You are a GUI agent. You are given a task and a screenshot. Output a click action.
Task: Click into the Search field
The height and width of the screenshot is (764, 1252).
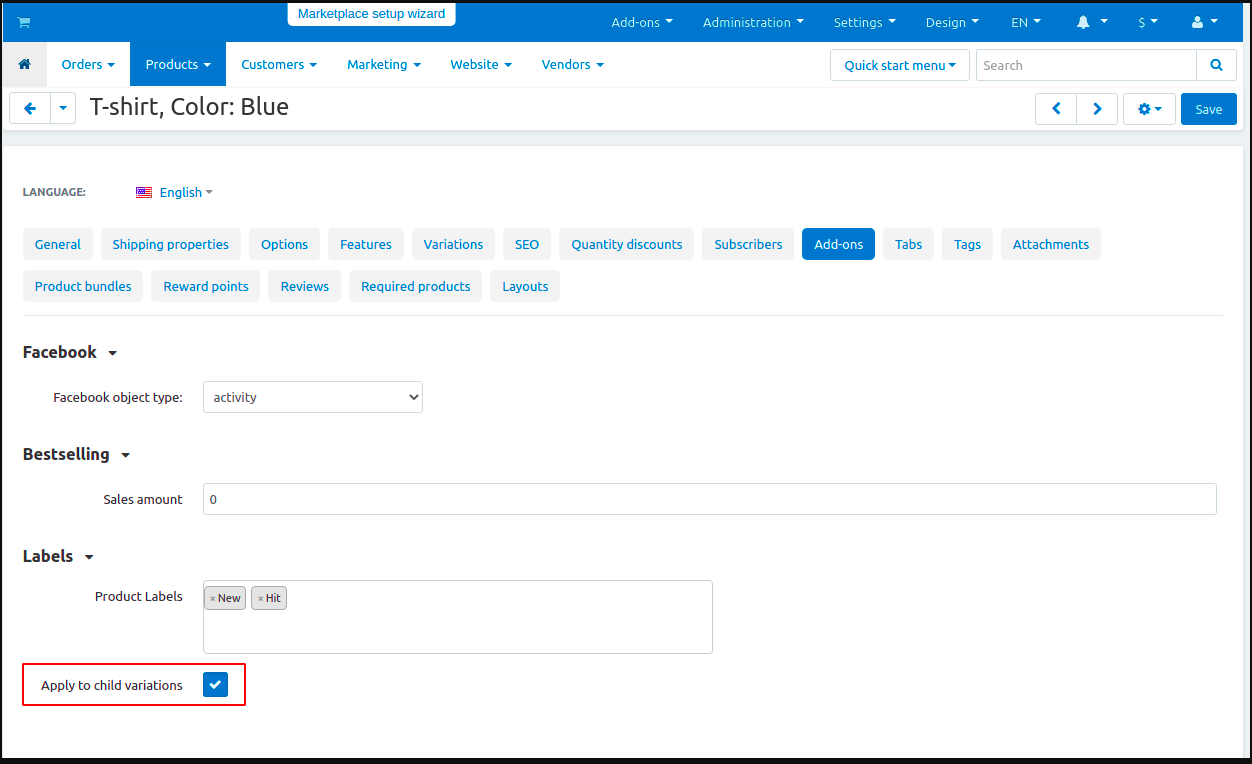point(1086,65)
